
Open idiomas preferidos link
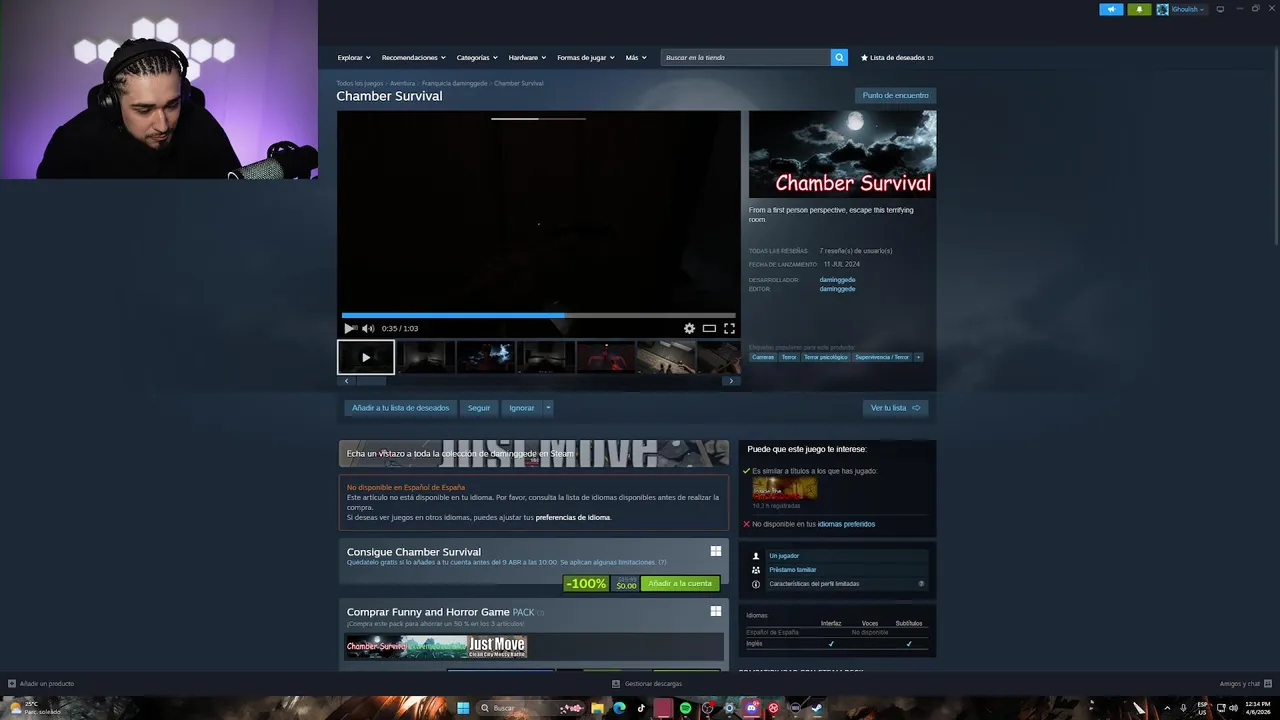(846, 524)
